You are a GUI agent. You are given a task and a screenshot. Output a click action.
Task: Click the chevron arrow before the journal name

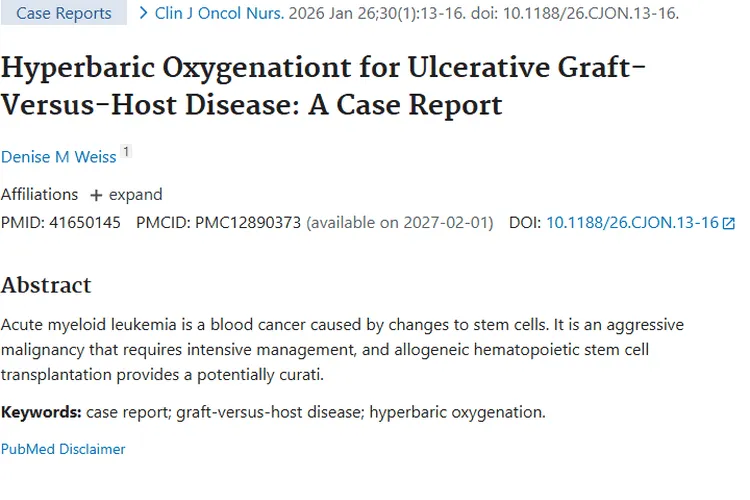[144, 13]
